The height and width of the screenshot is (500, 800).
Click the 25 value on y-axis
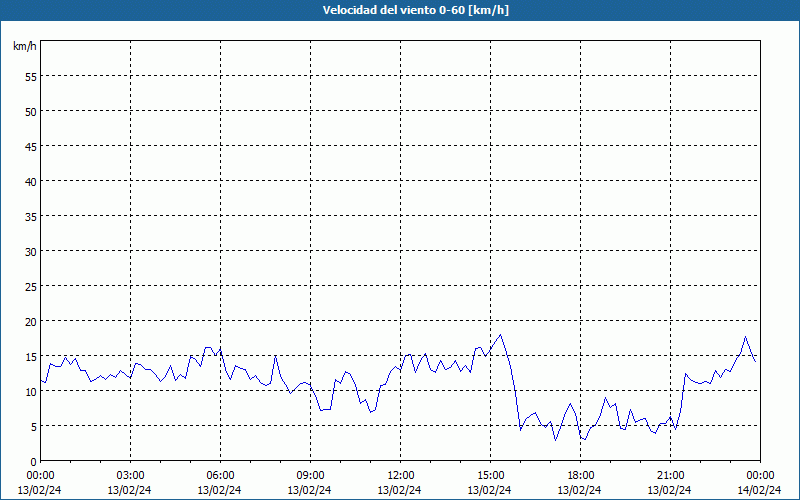point(31,287)
